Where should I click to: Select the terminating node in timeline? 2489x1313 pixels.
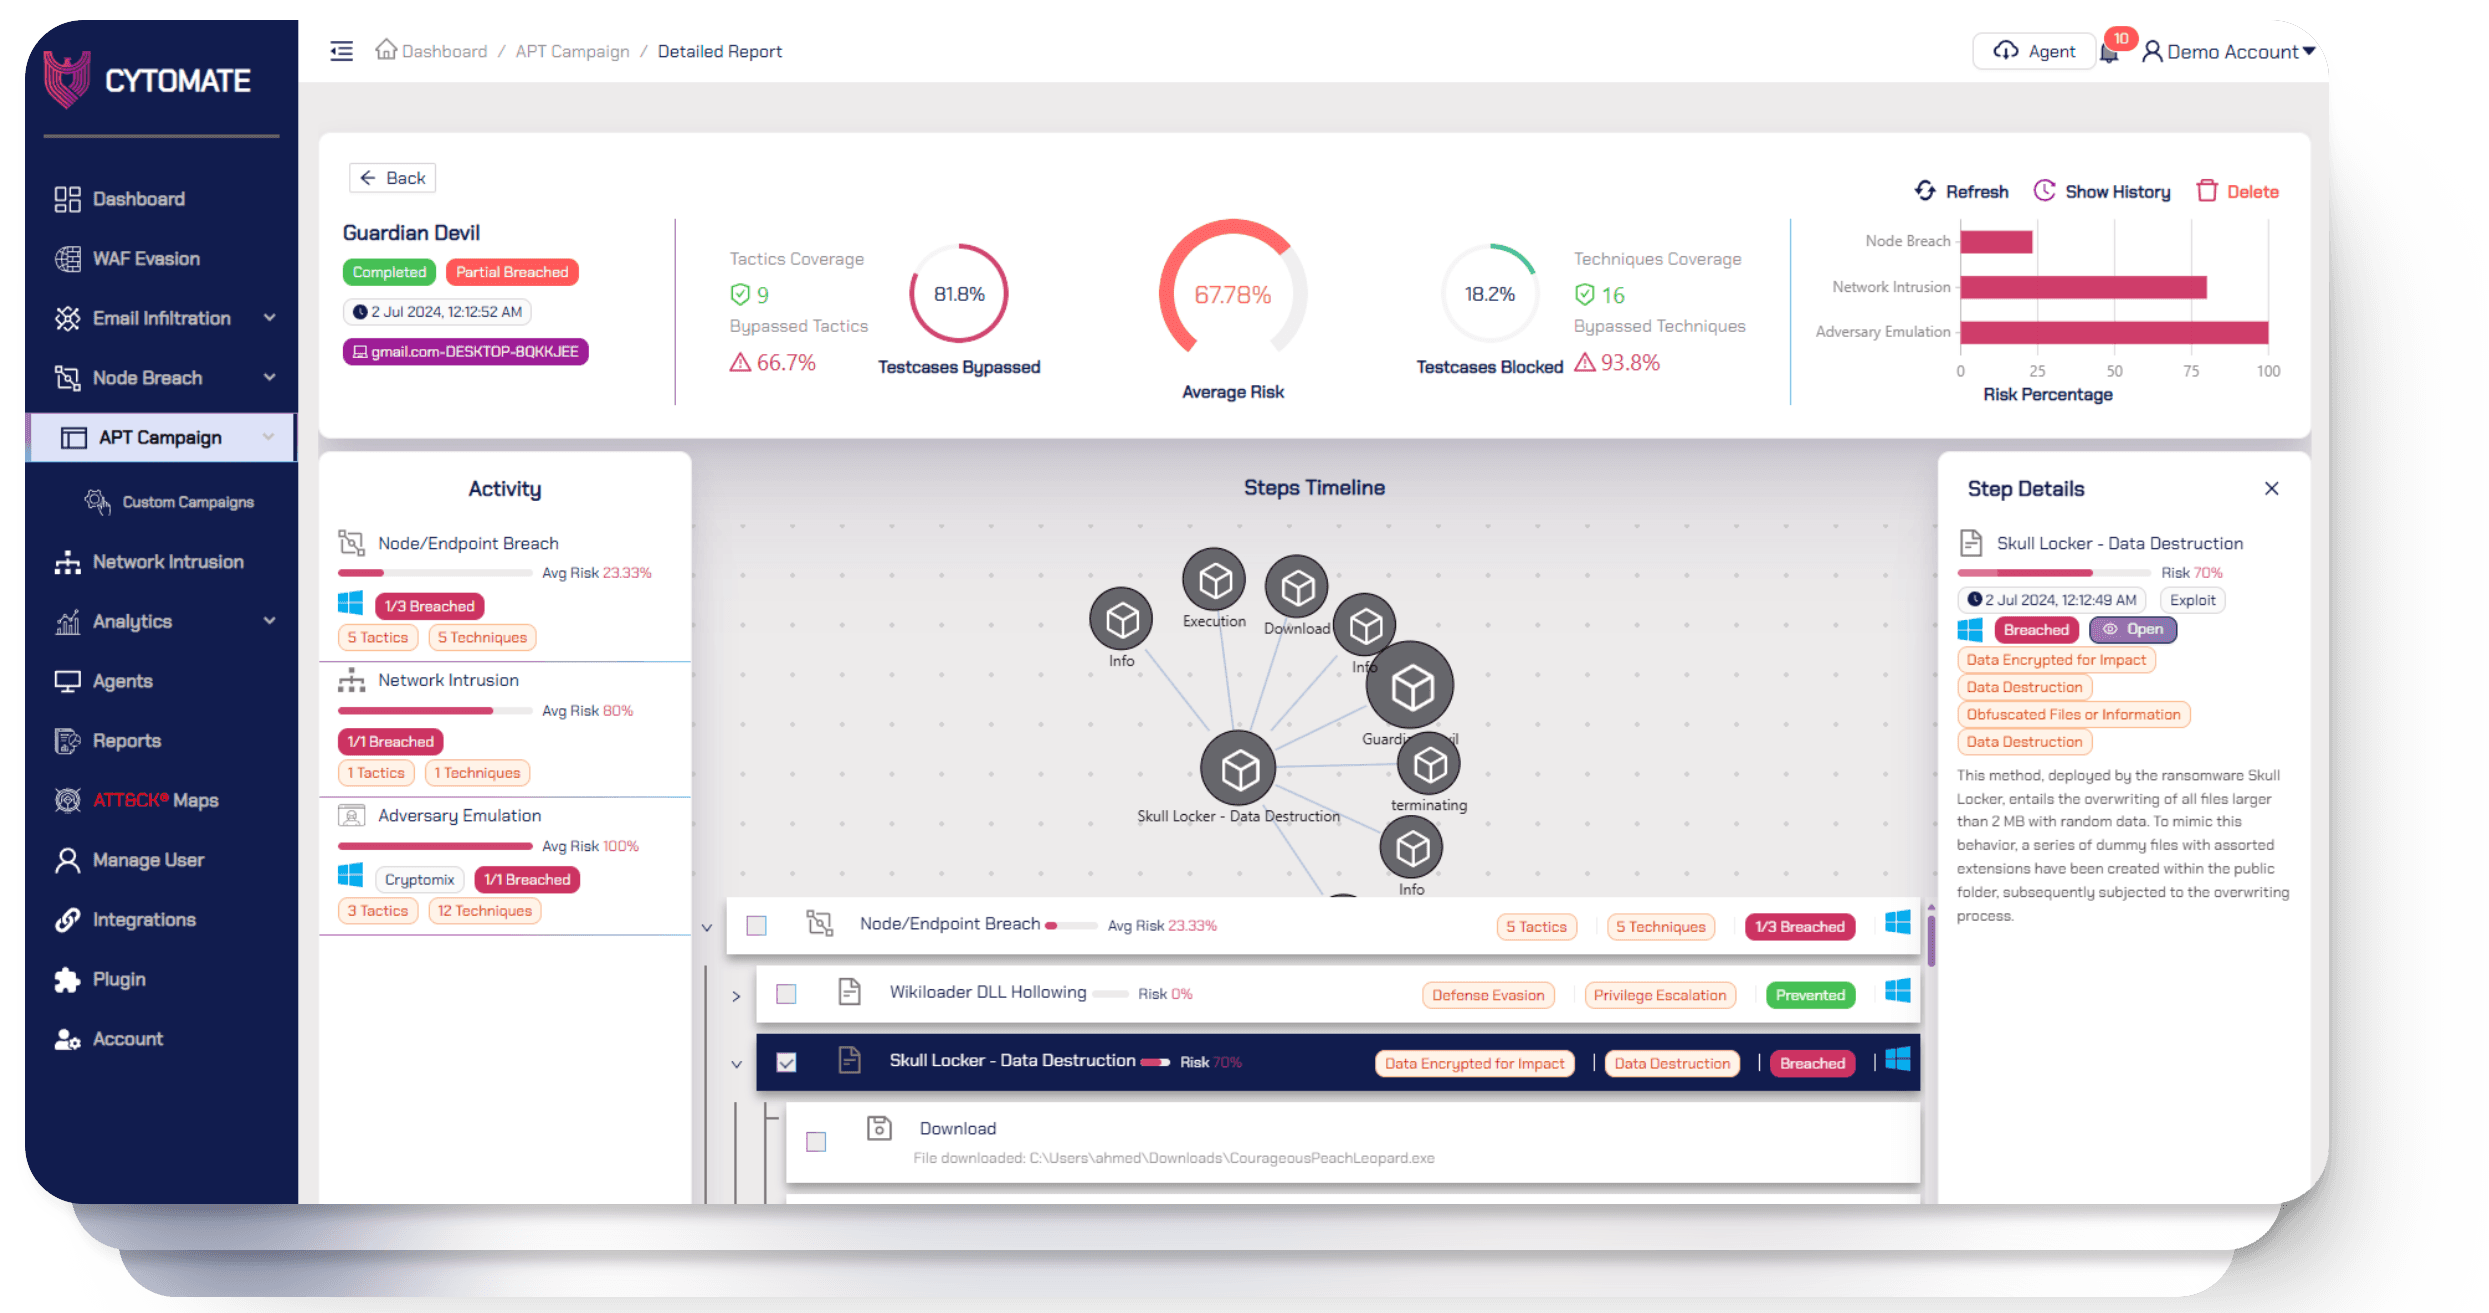point(1429,765)
